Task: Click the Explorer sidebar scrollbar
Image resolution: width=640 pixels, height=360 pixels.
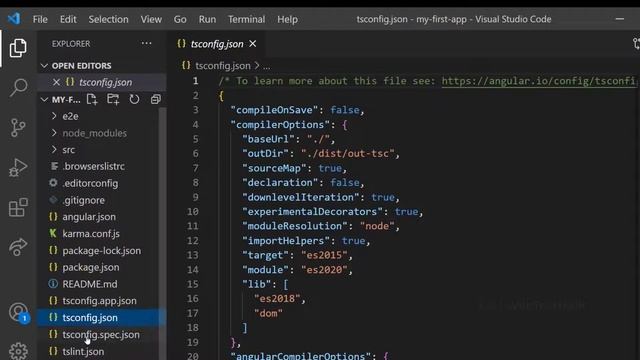Action: tap(162, 233)
